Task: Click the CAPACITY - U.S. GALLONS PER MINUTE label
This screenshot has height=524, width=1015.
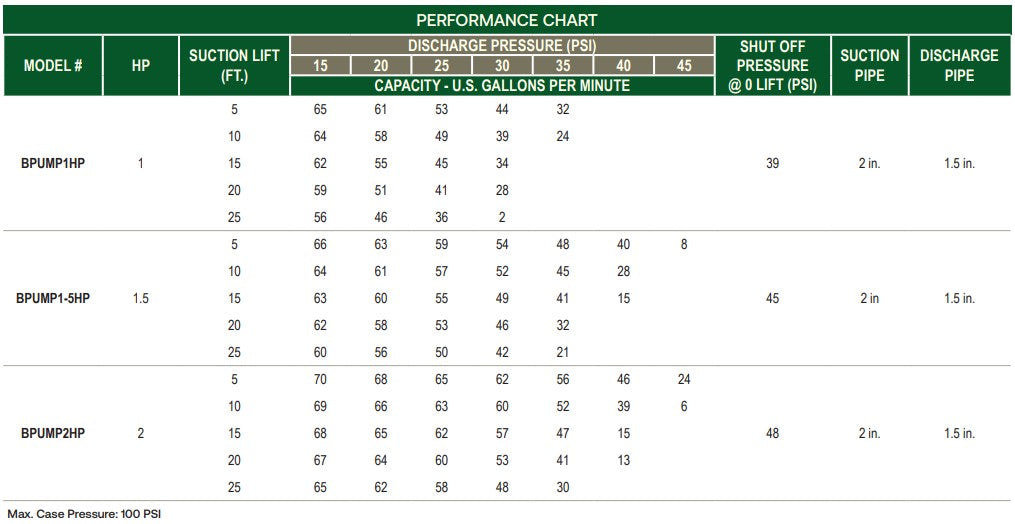Action: pyautogui.click(x=502, y=85)
